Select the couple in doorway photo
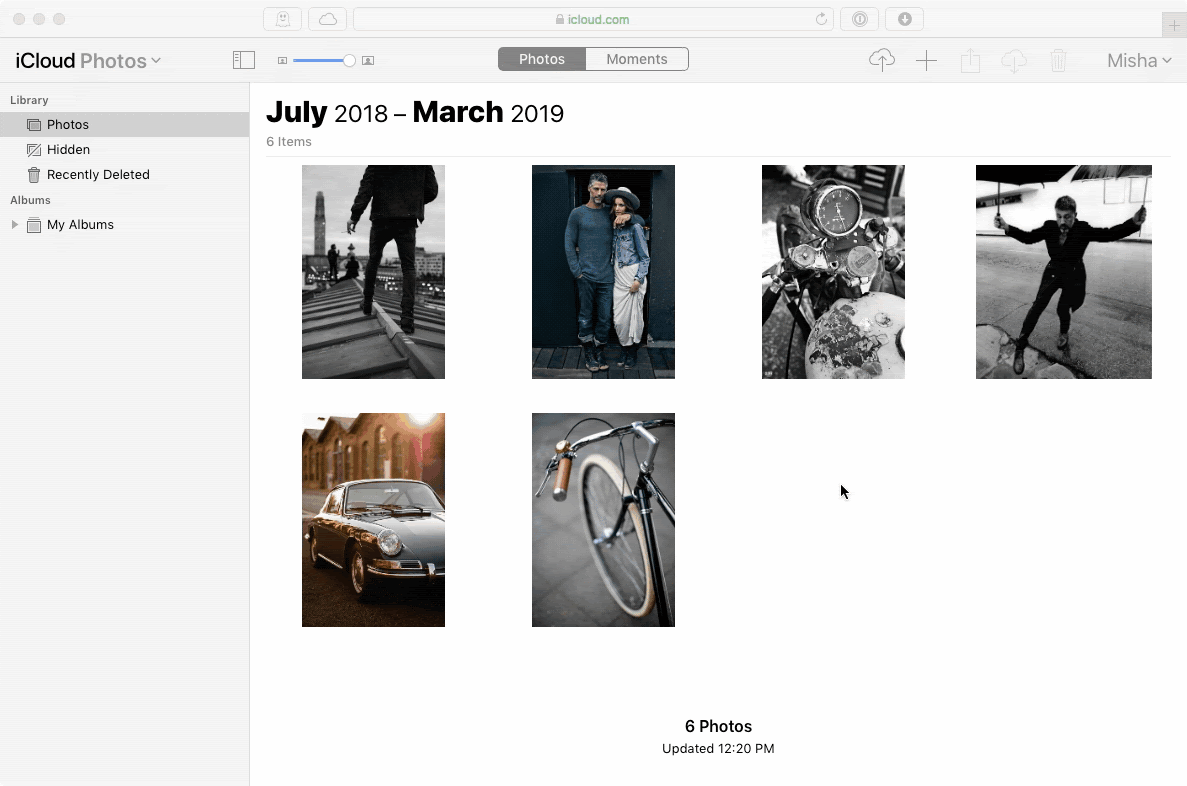Image resolution: width=1187 pixels, height=786 pixels. [x=603, y=272]
